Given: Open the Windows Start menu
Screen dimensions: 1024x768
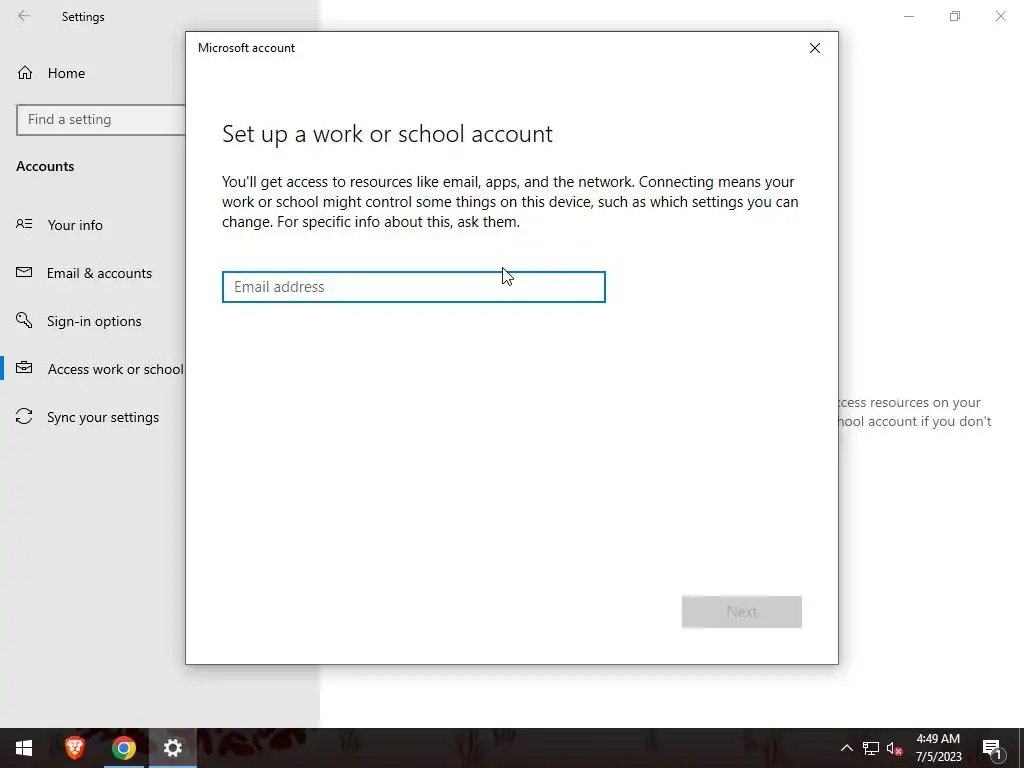Looking at the screenshot, I should tap(24, 748).
